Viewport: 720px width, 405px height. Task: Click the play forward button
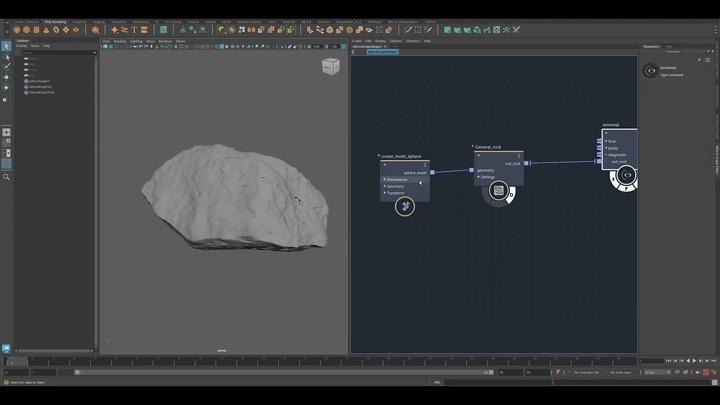tap(694, 361)
